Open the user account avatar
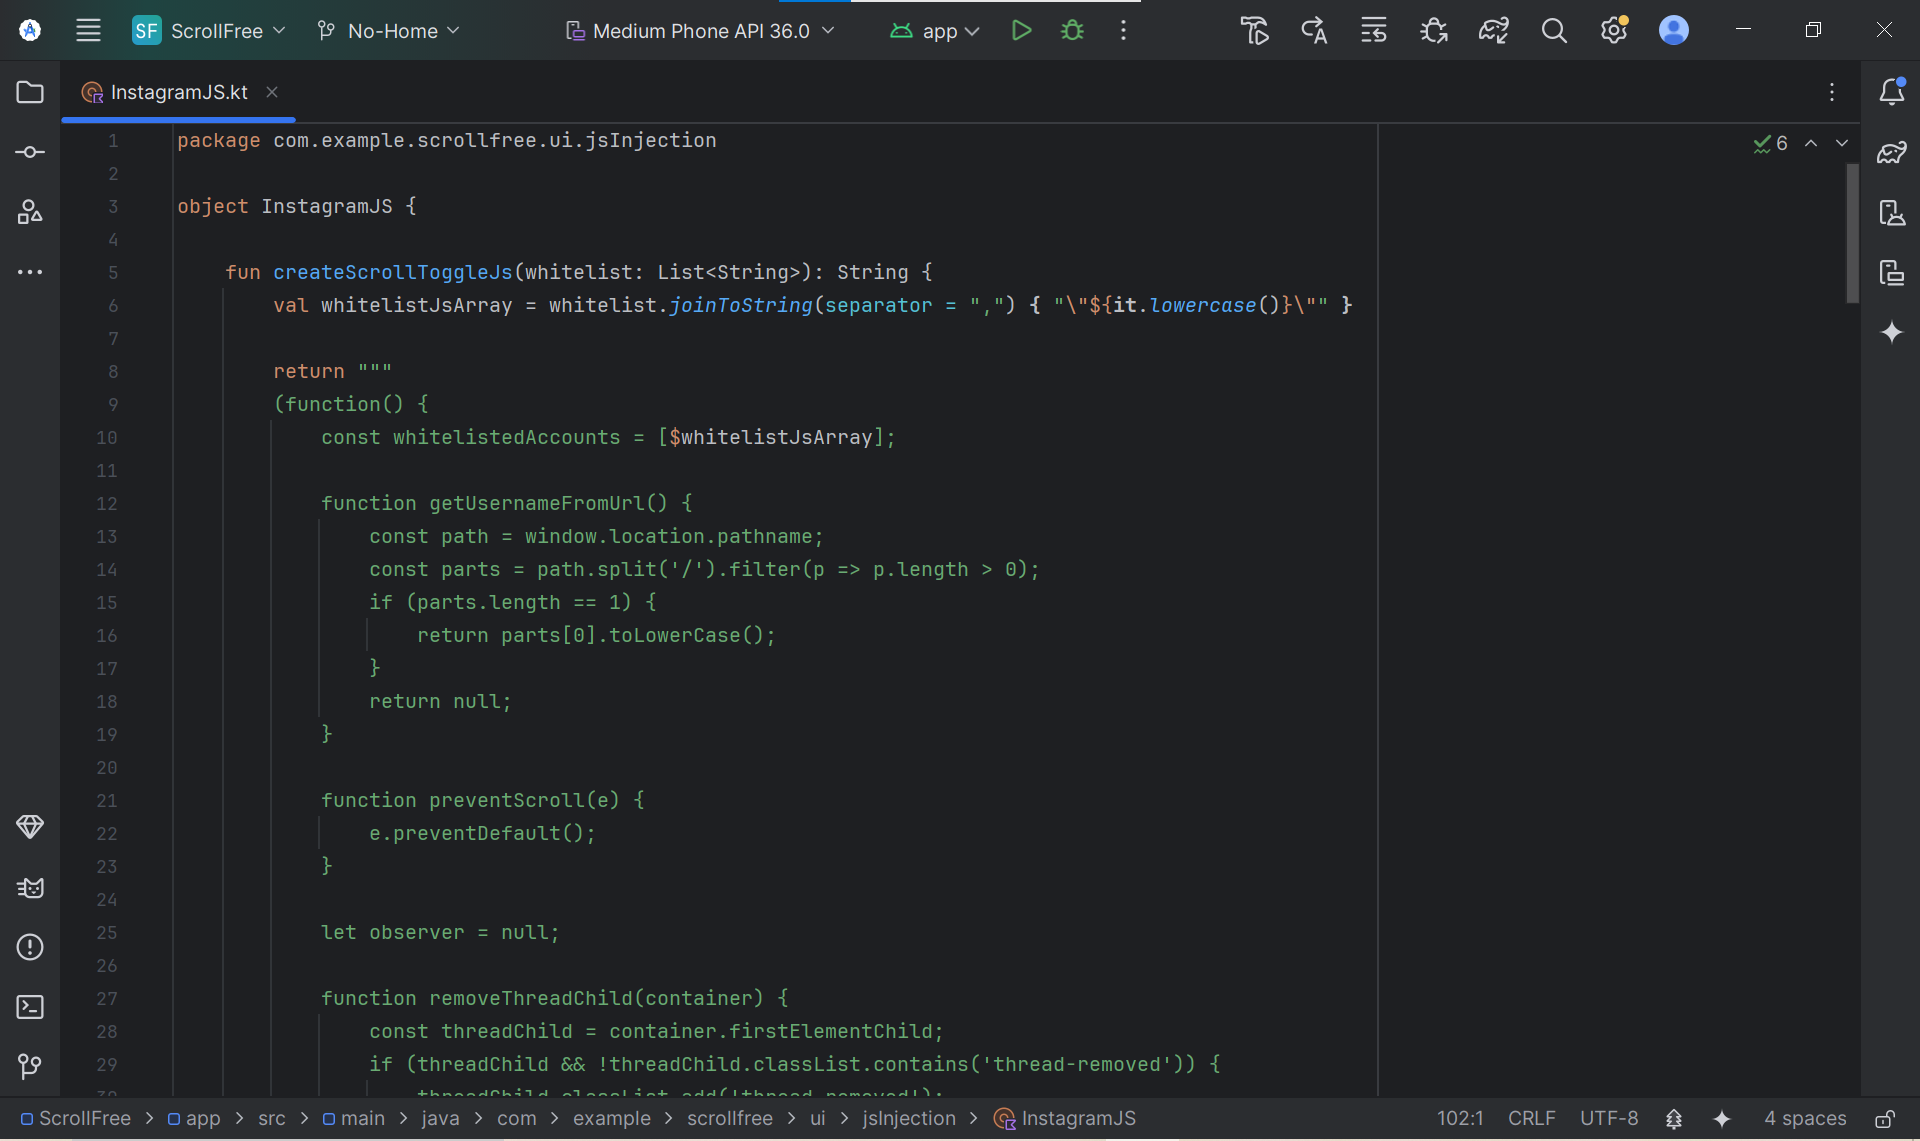 (x=1674, y=30)
